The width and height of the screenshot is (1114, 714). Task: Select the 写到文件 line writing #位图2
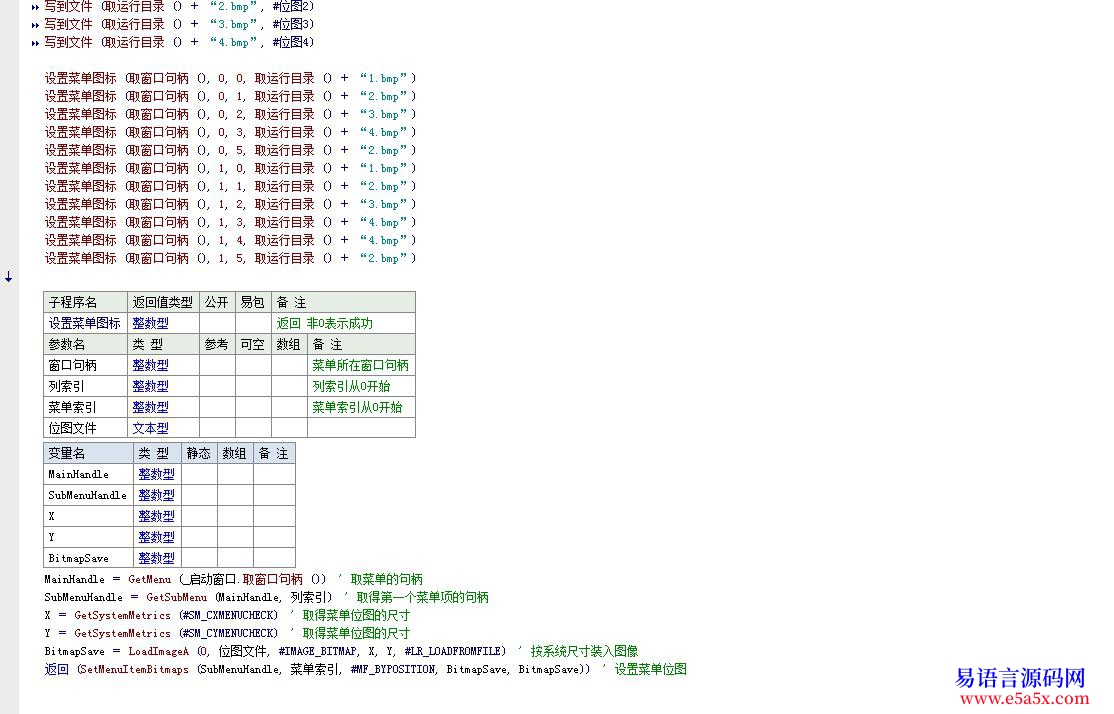179,6
